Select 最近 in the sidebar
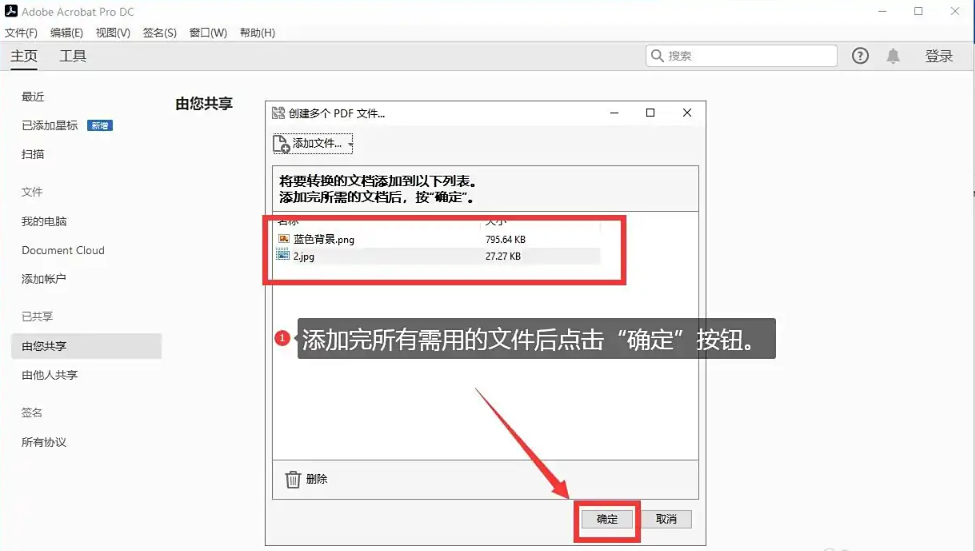Screen dimensions: 975x551 33,96
